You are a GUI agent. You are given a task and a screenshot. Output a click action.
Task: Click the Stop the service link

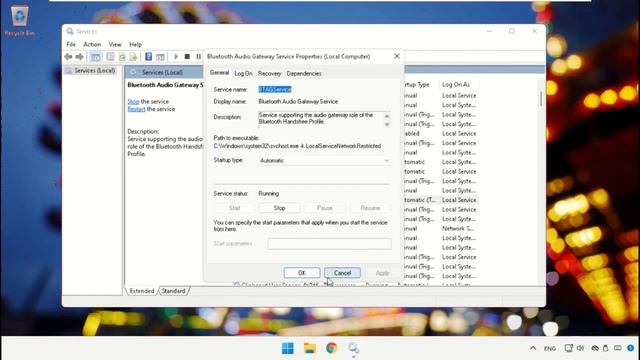pyautogui.click(x=133, y=102)
